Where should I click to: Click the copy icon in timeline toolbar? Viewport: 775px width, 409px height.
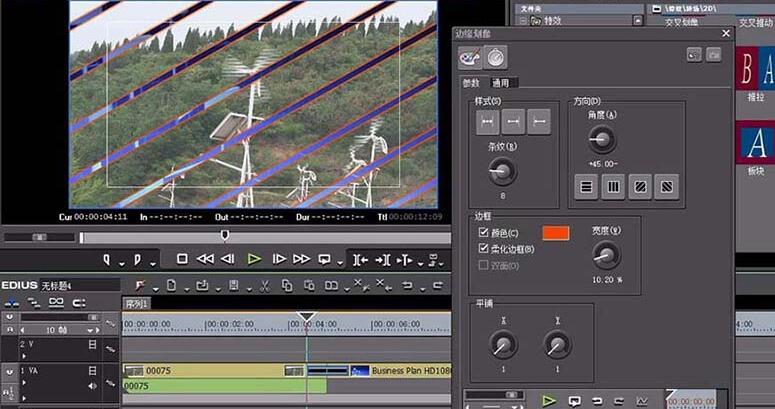pyautogui.click(x=287, y=285)
